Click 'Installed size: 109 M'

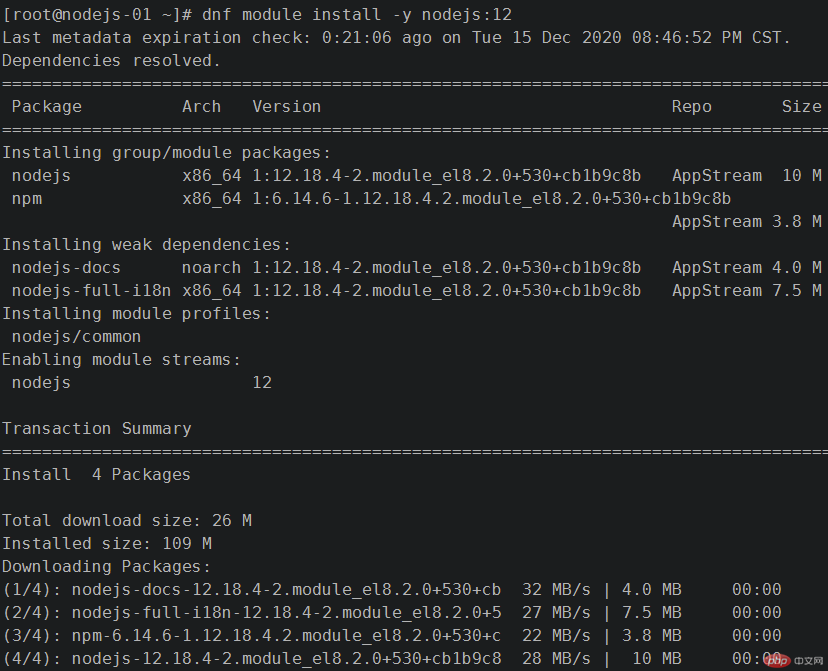pos(107,544)
